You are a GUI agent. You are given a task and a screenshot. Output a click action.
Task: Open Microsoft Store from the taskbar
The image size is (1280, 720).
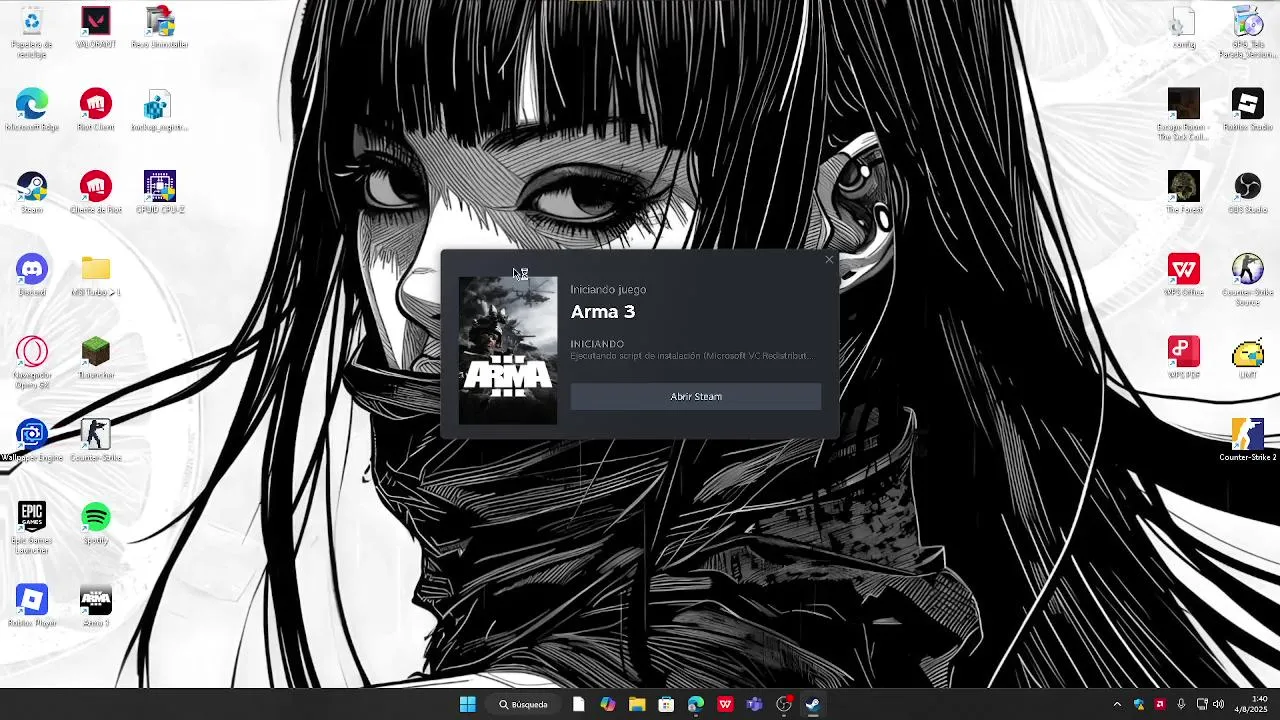click(666, 704)
